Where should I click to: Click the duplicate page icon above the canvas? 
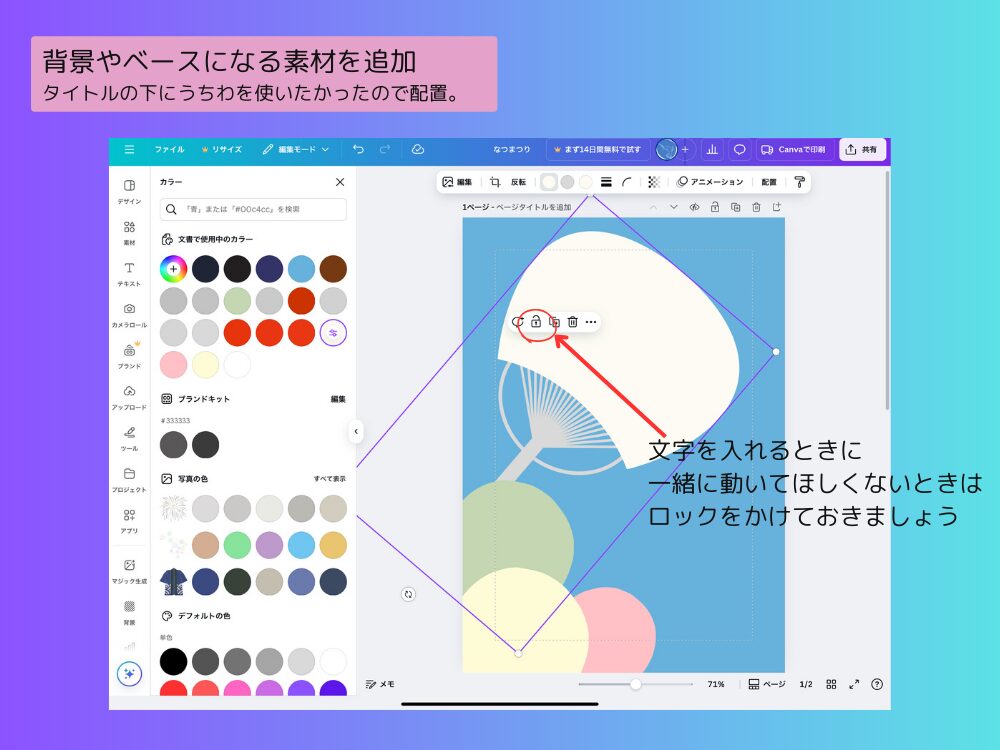click(x=736, y=207)
